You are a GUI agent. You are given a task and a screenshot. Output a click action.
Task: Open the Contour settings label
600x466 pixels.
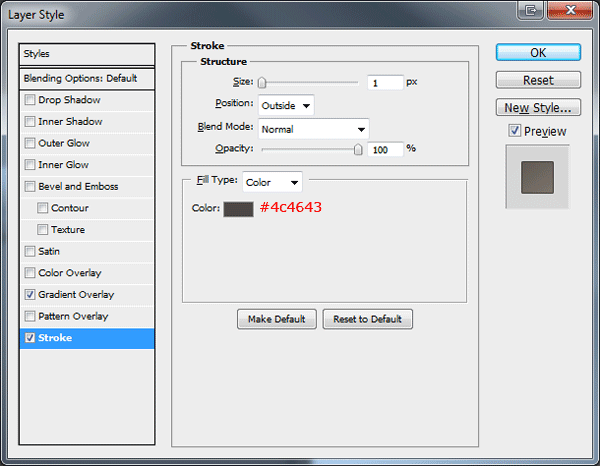click(x=70, y=208)
